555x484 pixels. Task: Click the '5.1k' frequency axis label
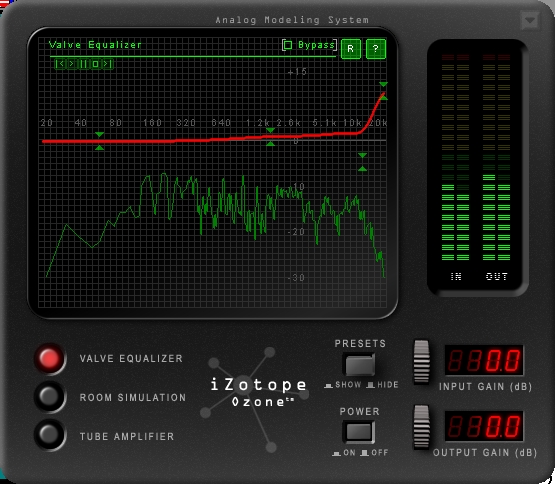tap(324, 123)
